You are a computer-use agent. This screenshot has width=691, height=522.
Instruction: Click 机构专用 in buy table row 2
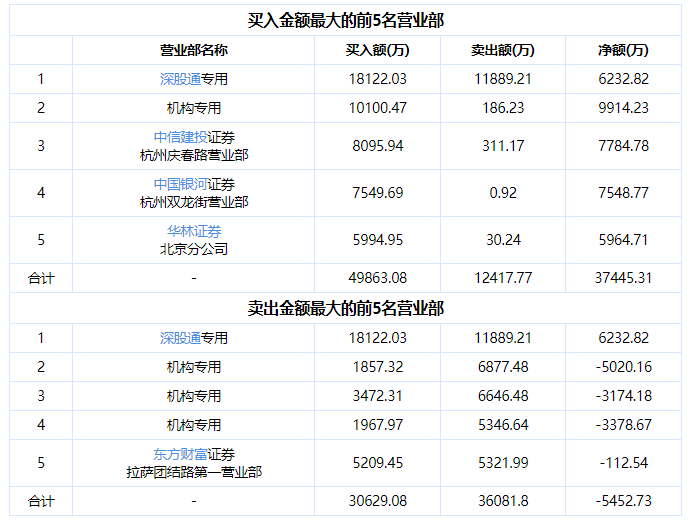194,108
